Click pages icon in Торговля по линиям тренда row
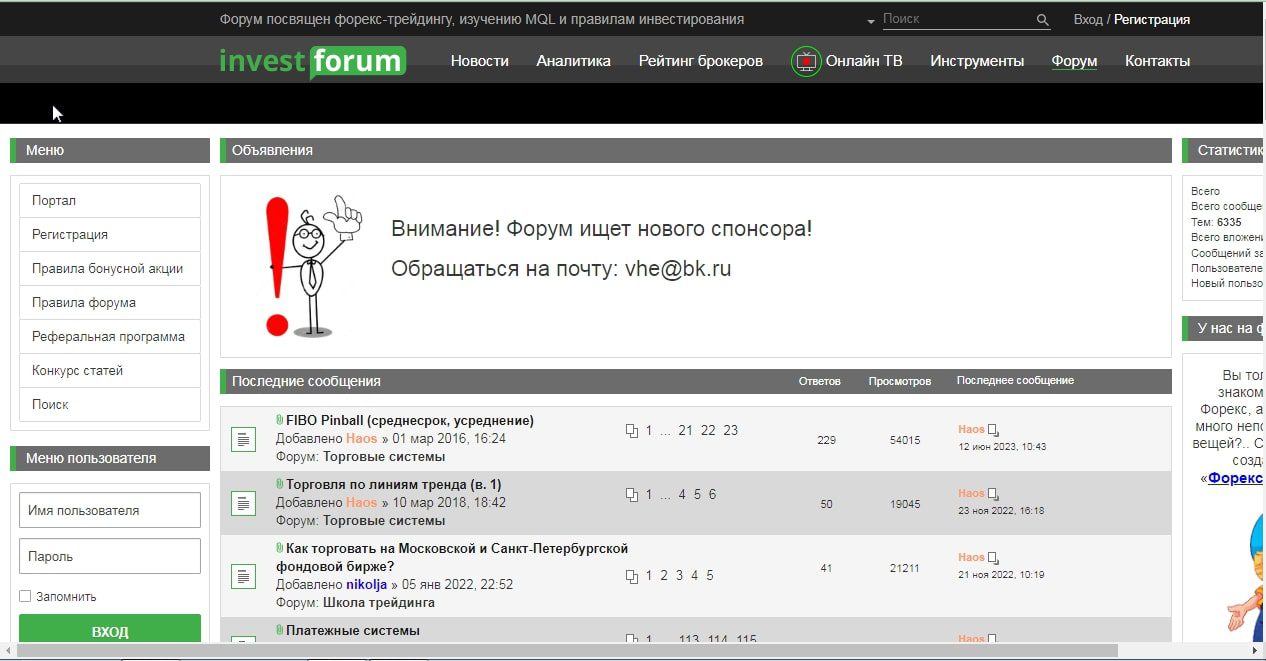Image resolution: width=1266 pixels, height=661 pixels. click(x=631, y=495)
